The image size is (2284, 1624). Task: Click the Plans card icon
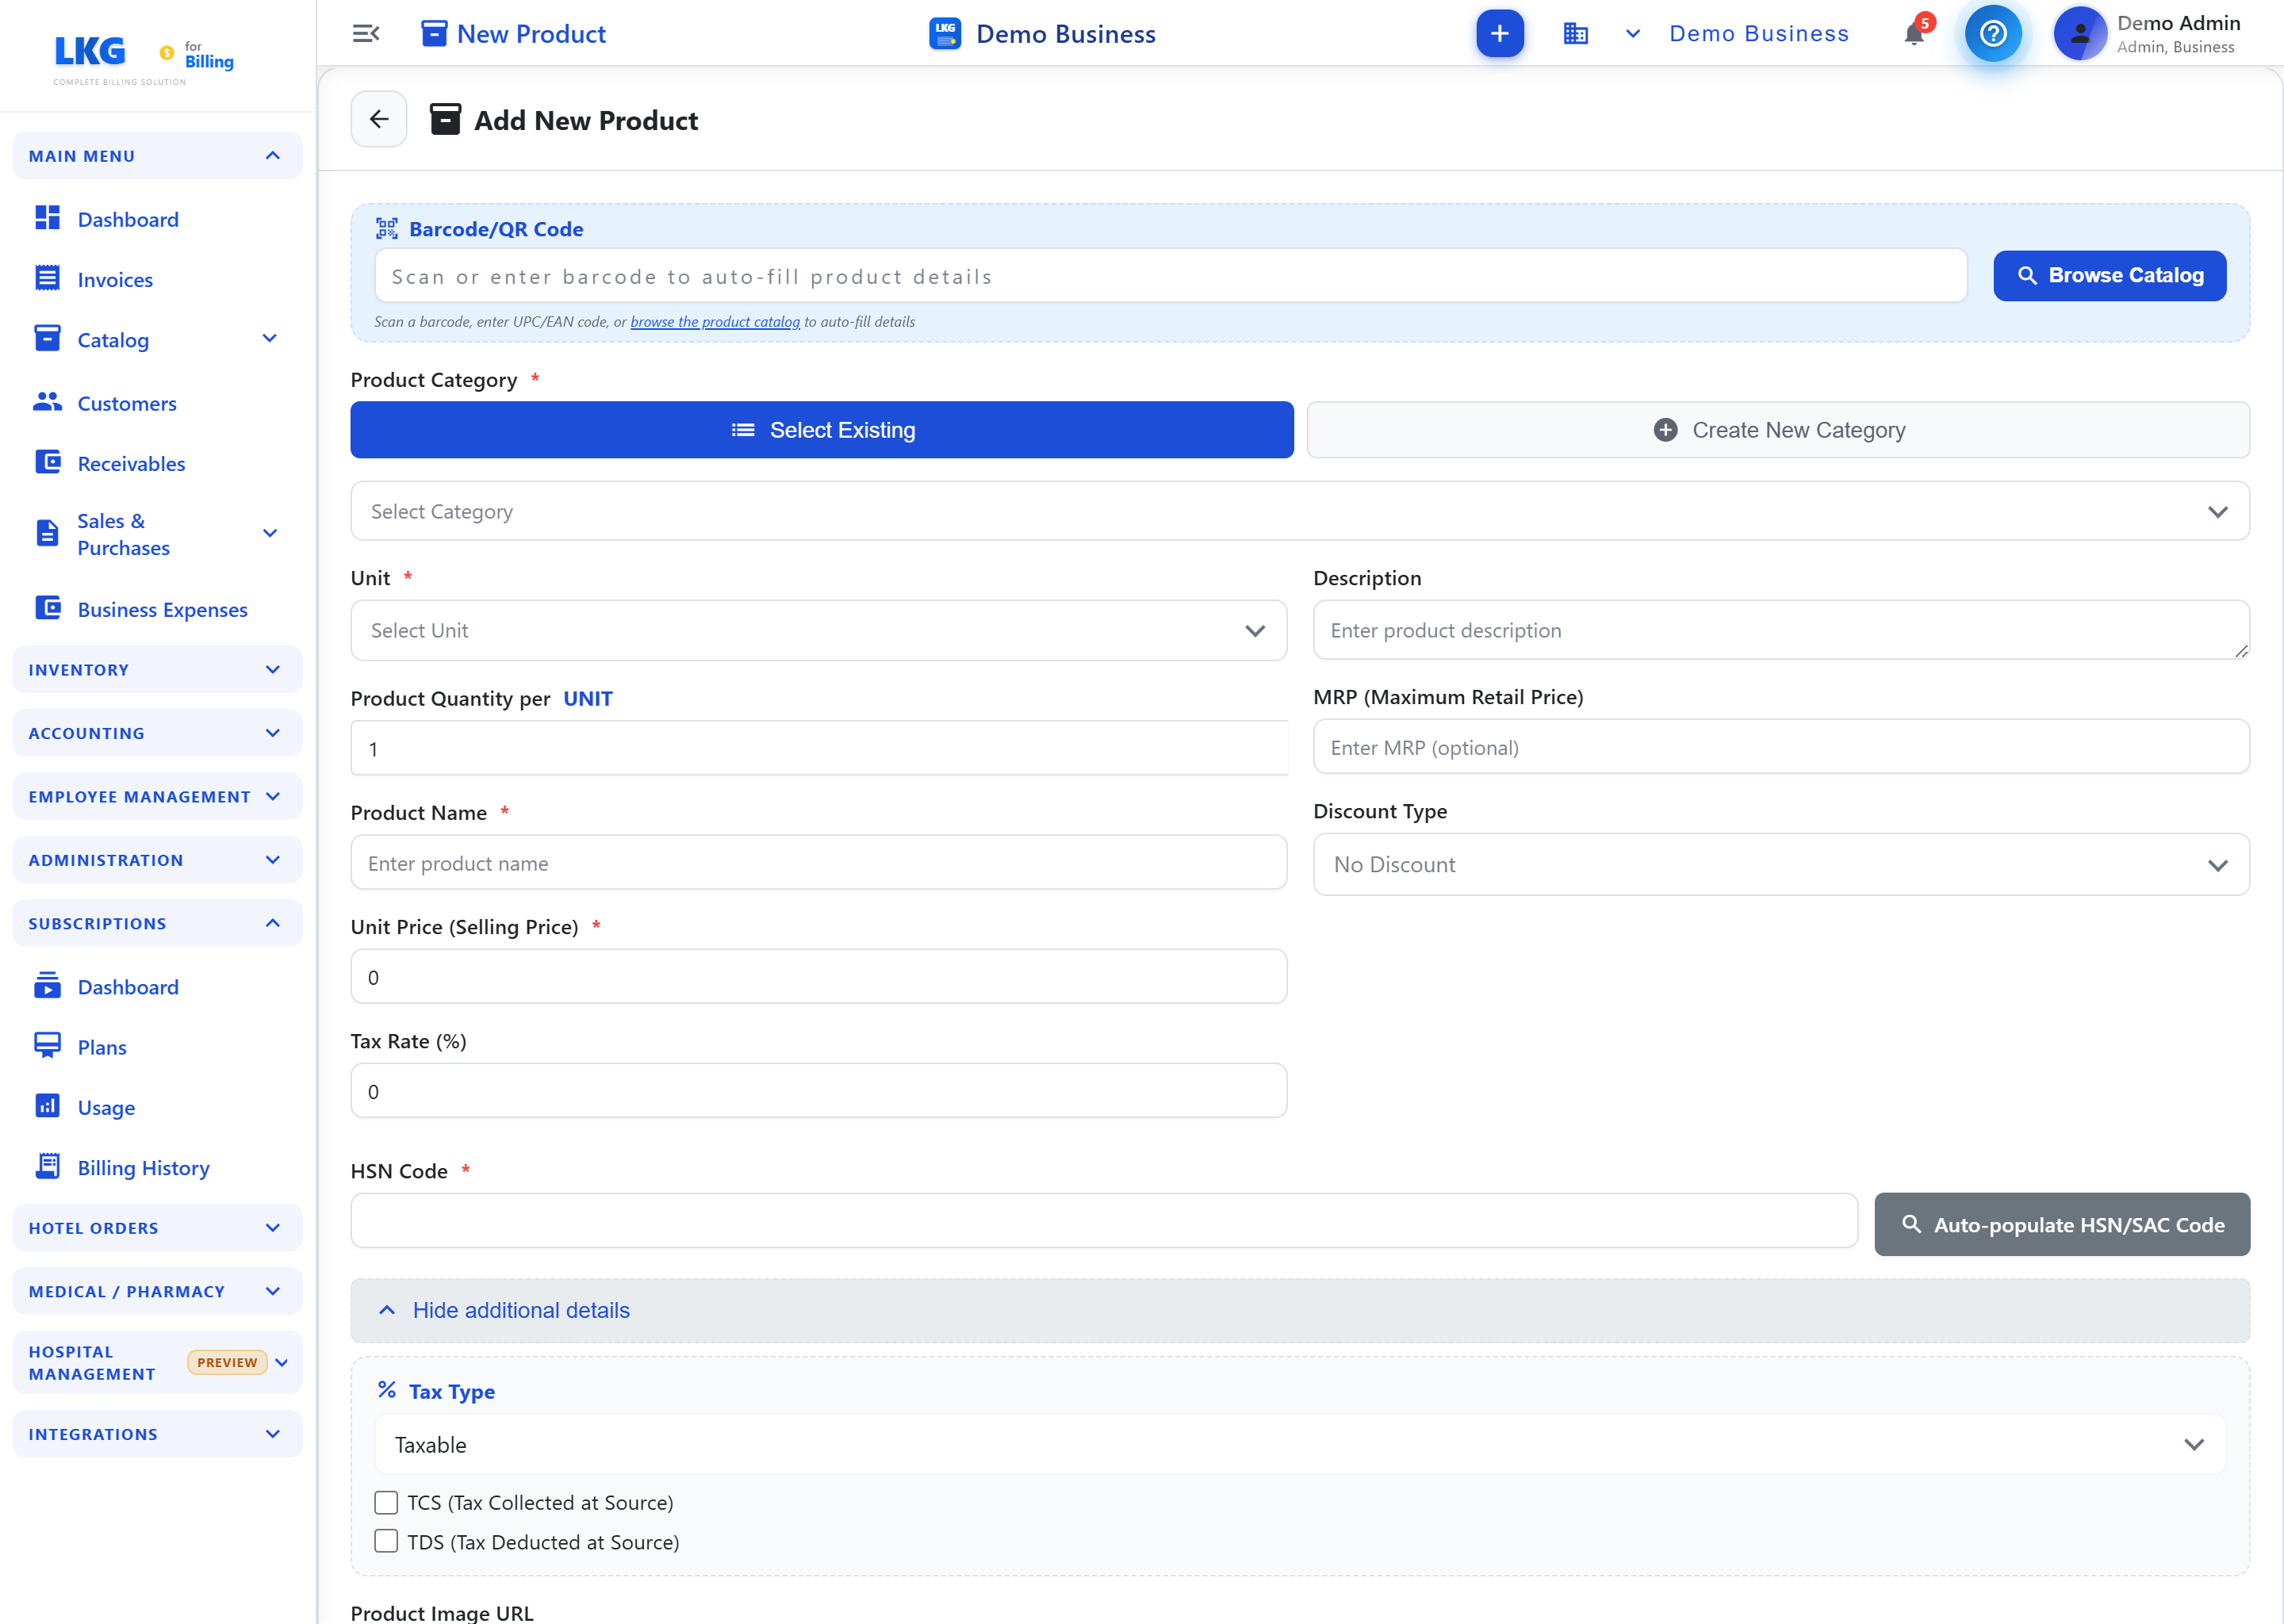[x=47, y=1046]
